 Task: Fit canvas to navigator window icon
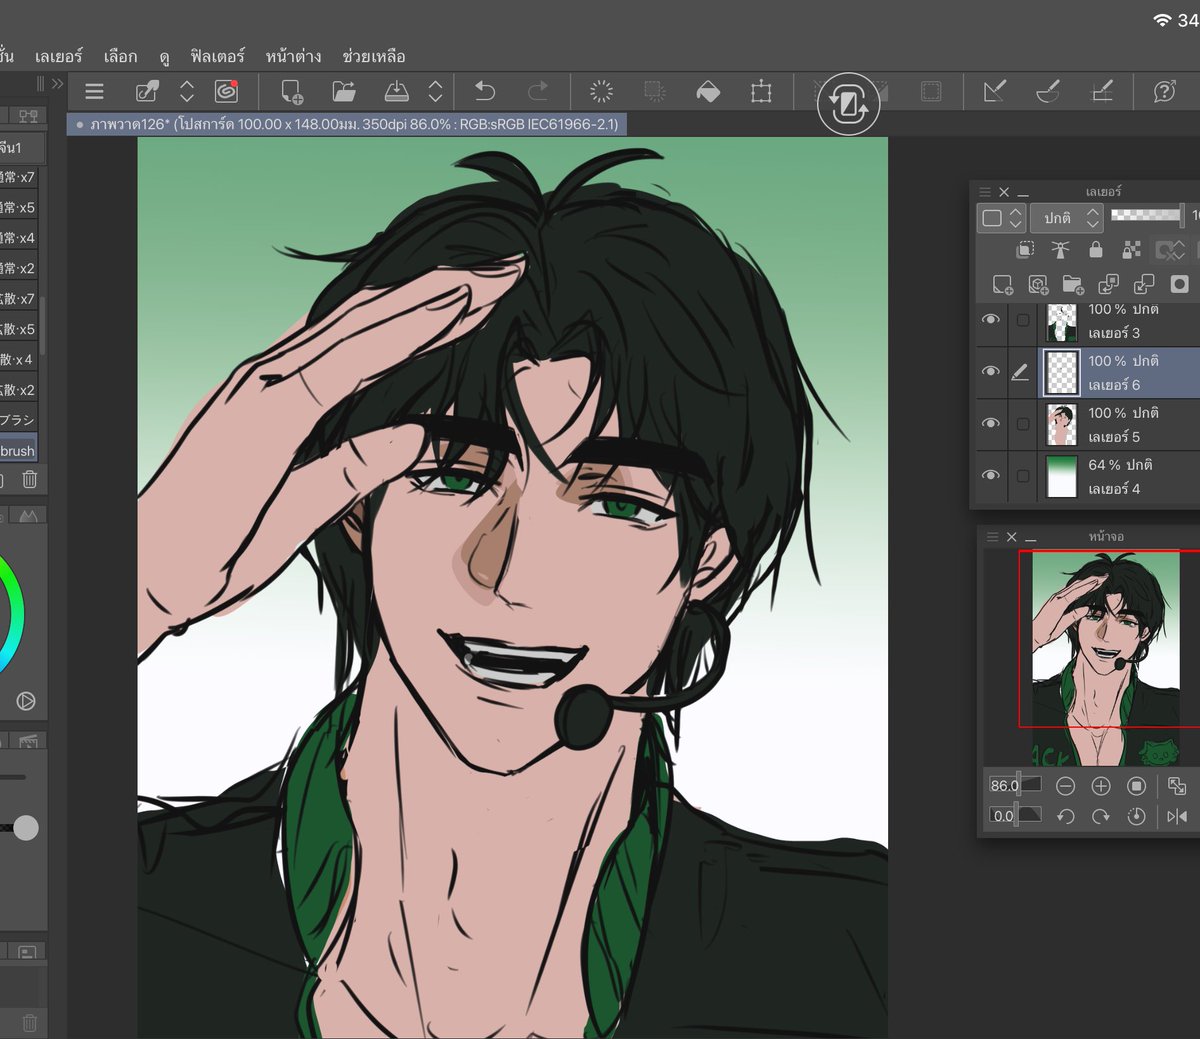click(x=1177, y=786)
